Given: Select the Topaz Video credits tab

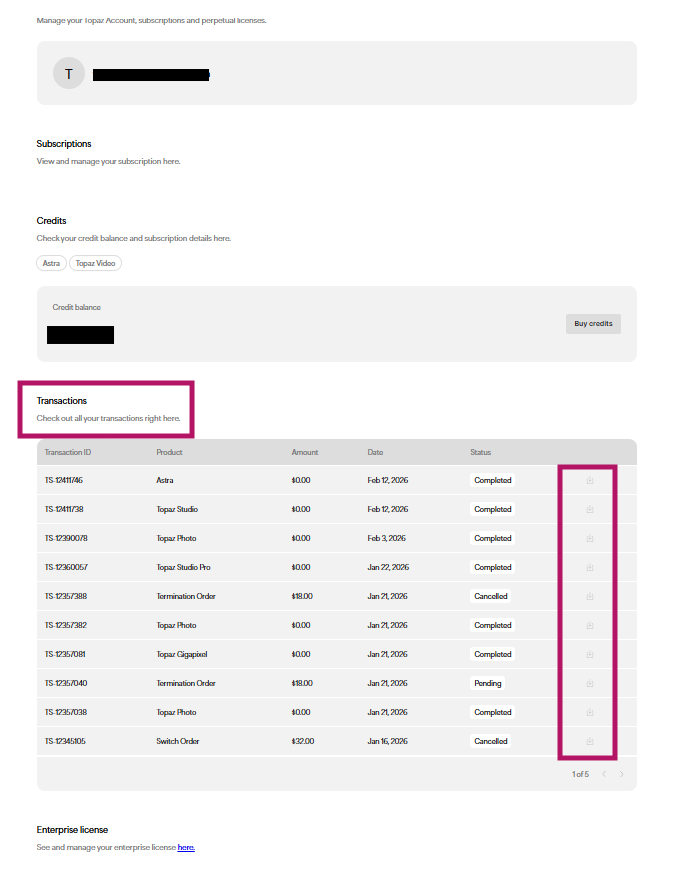Looking at the screenshot, I should pos(95,263).
